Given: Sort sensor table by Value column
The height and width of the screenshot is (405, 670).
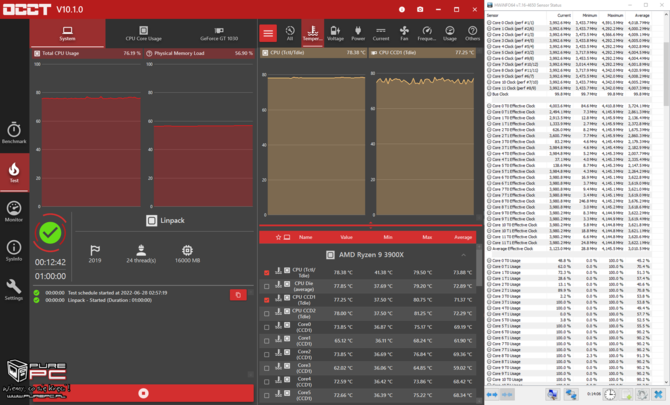Looking at the screenshot, I should point(347,237).
